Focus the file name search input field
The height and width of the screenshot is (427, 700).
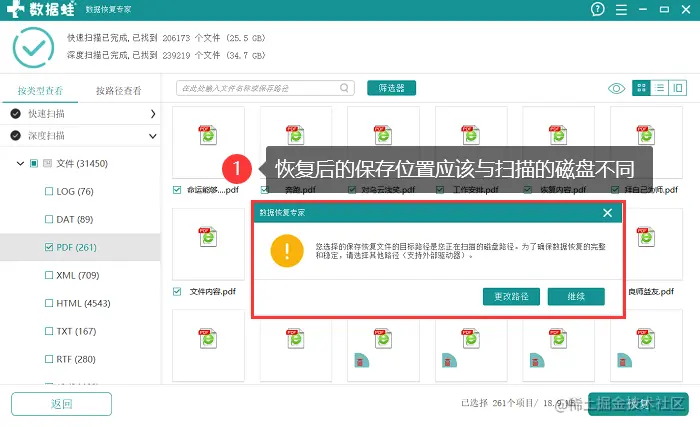[265, 88]
